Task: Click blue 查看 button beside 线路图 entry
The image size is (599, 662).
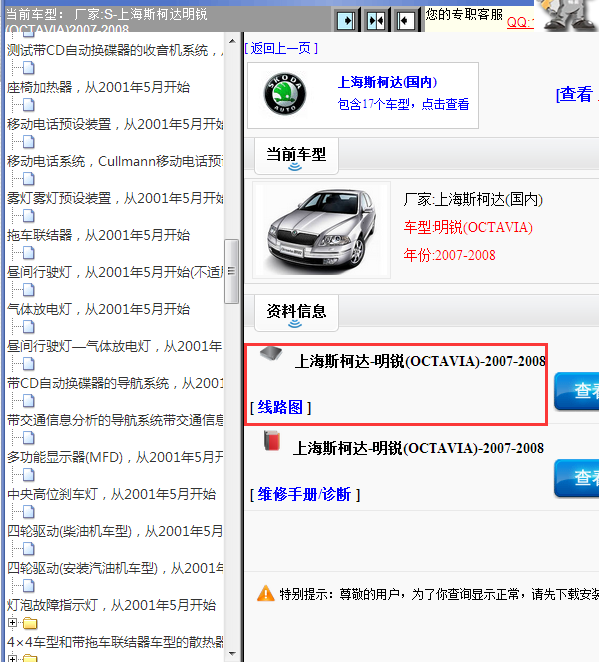Action: 577,391
